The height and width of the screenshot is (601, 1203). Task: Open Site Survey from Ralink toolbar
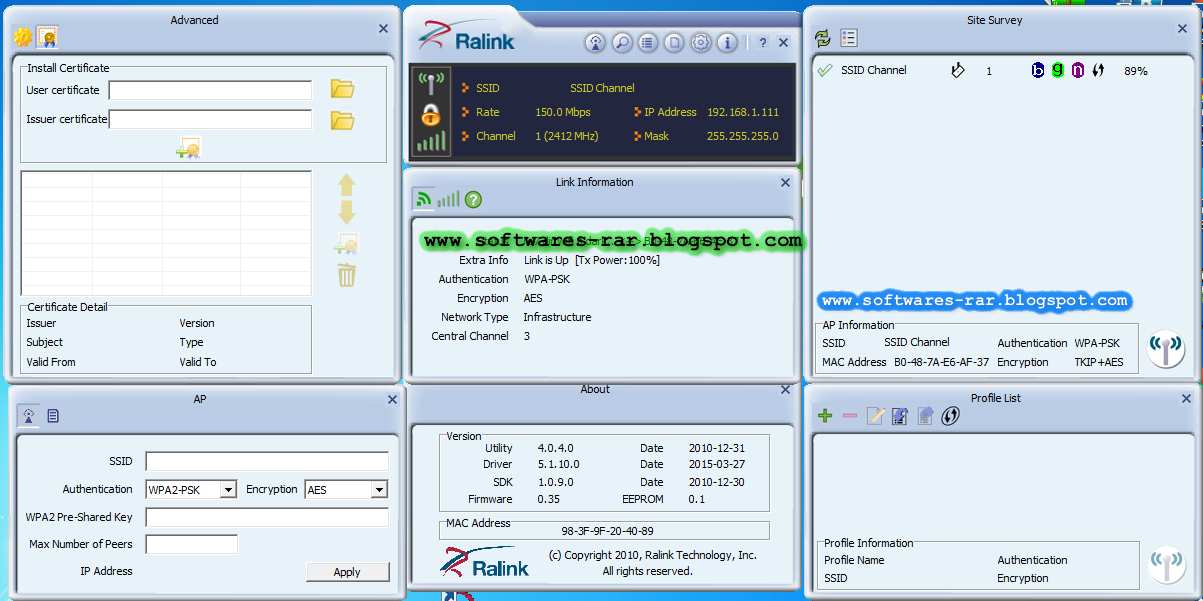click(x=596, y=43)
